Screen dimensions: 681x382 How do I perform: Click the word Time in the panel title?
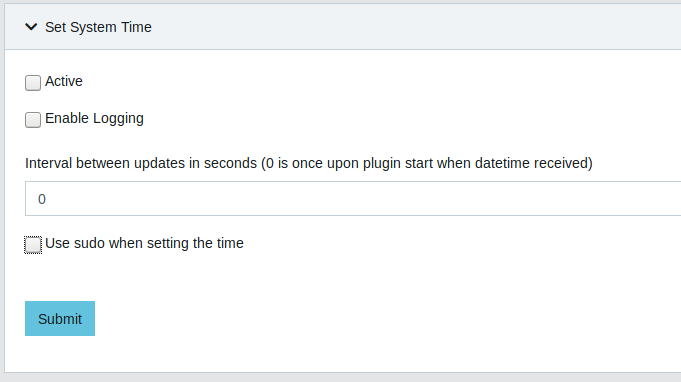136,27
